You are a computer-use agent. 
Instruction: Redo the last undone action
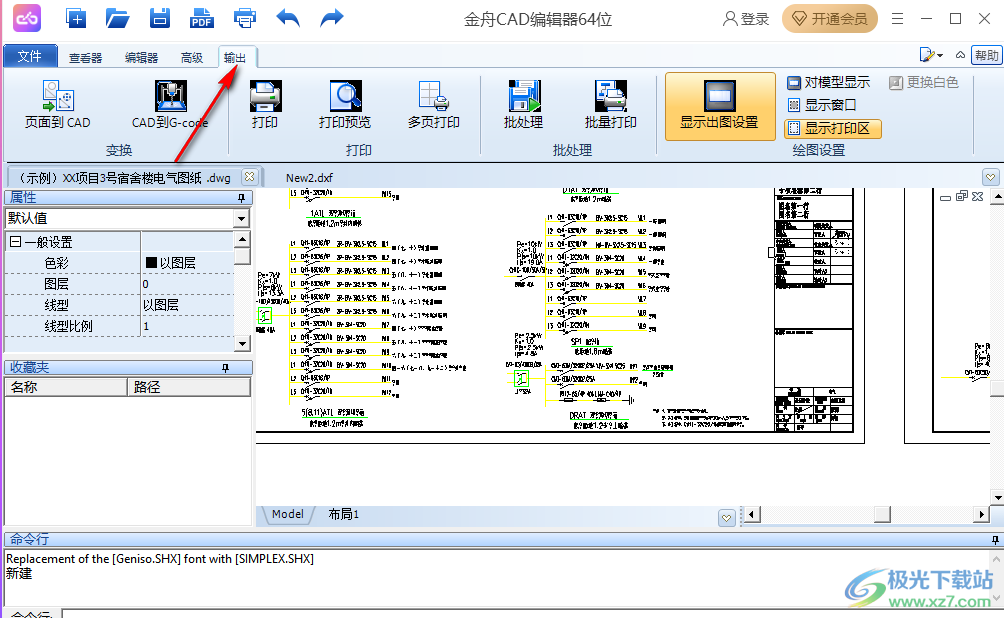coord(331,18)
